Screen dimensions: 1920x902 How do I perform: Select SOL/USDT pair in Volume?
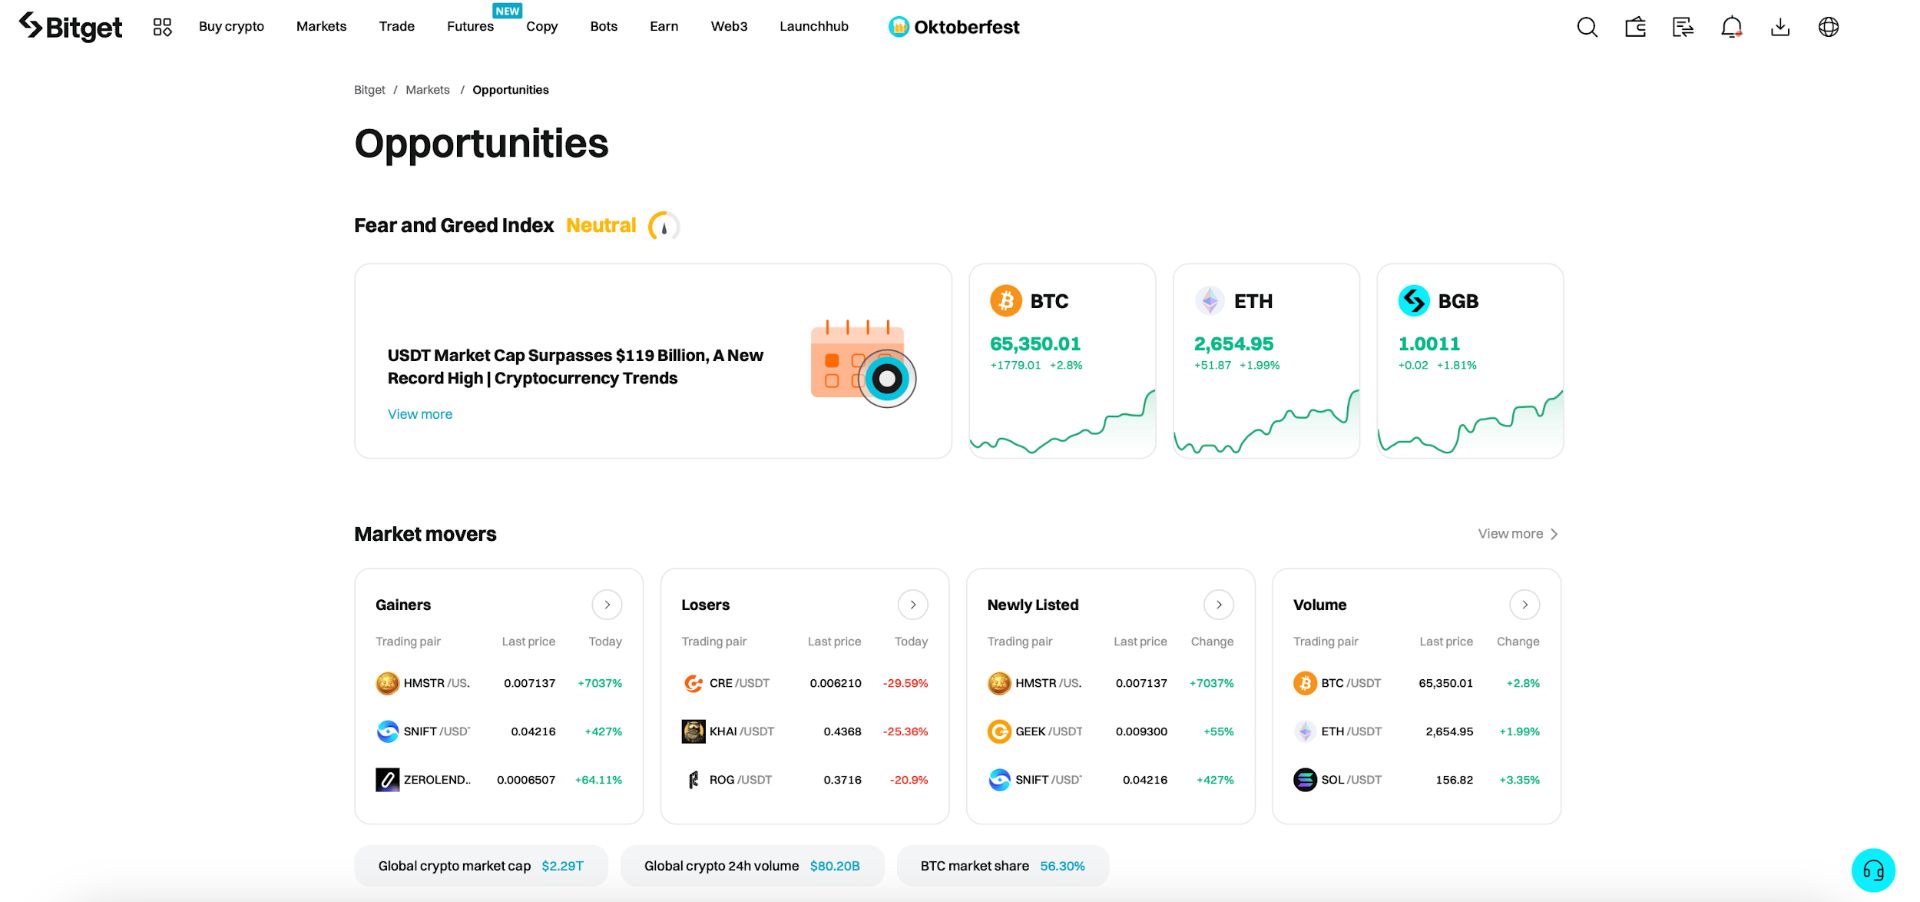click(1351, 779)
